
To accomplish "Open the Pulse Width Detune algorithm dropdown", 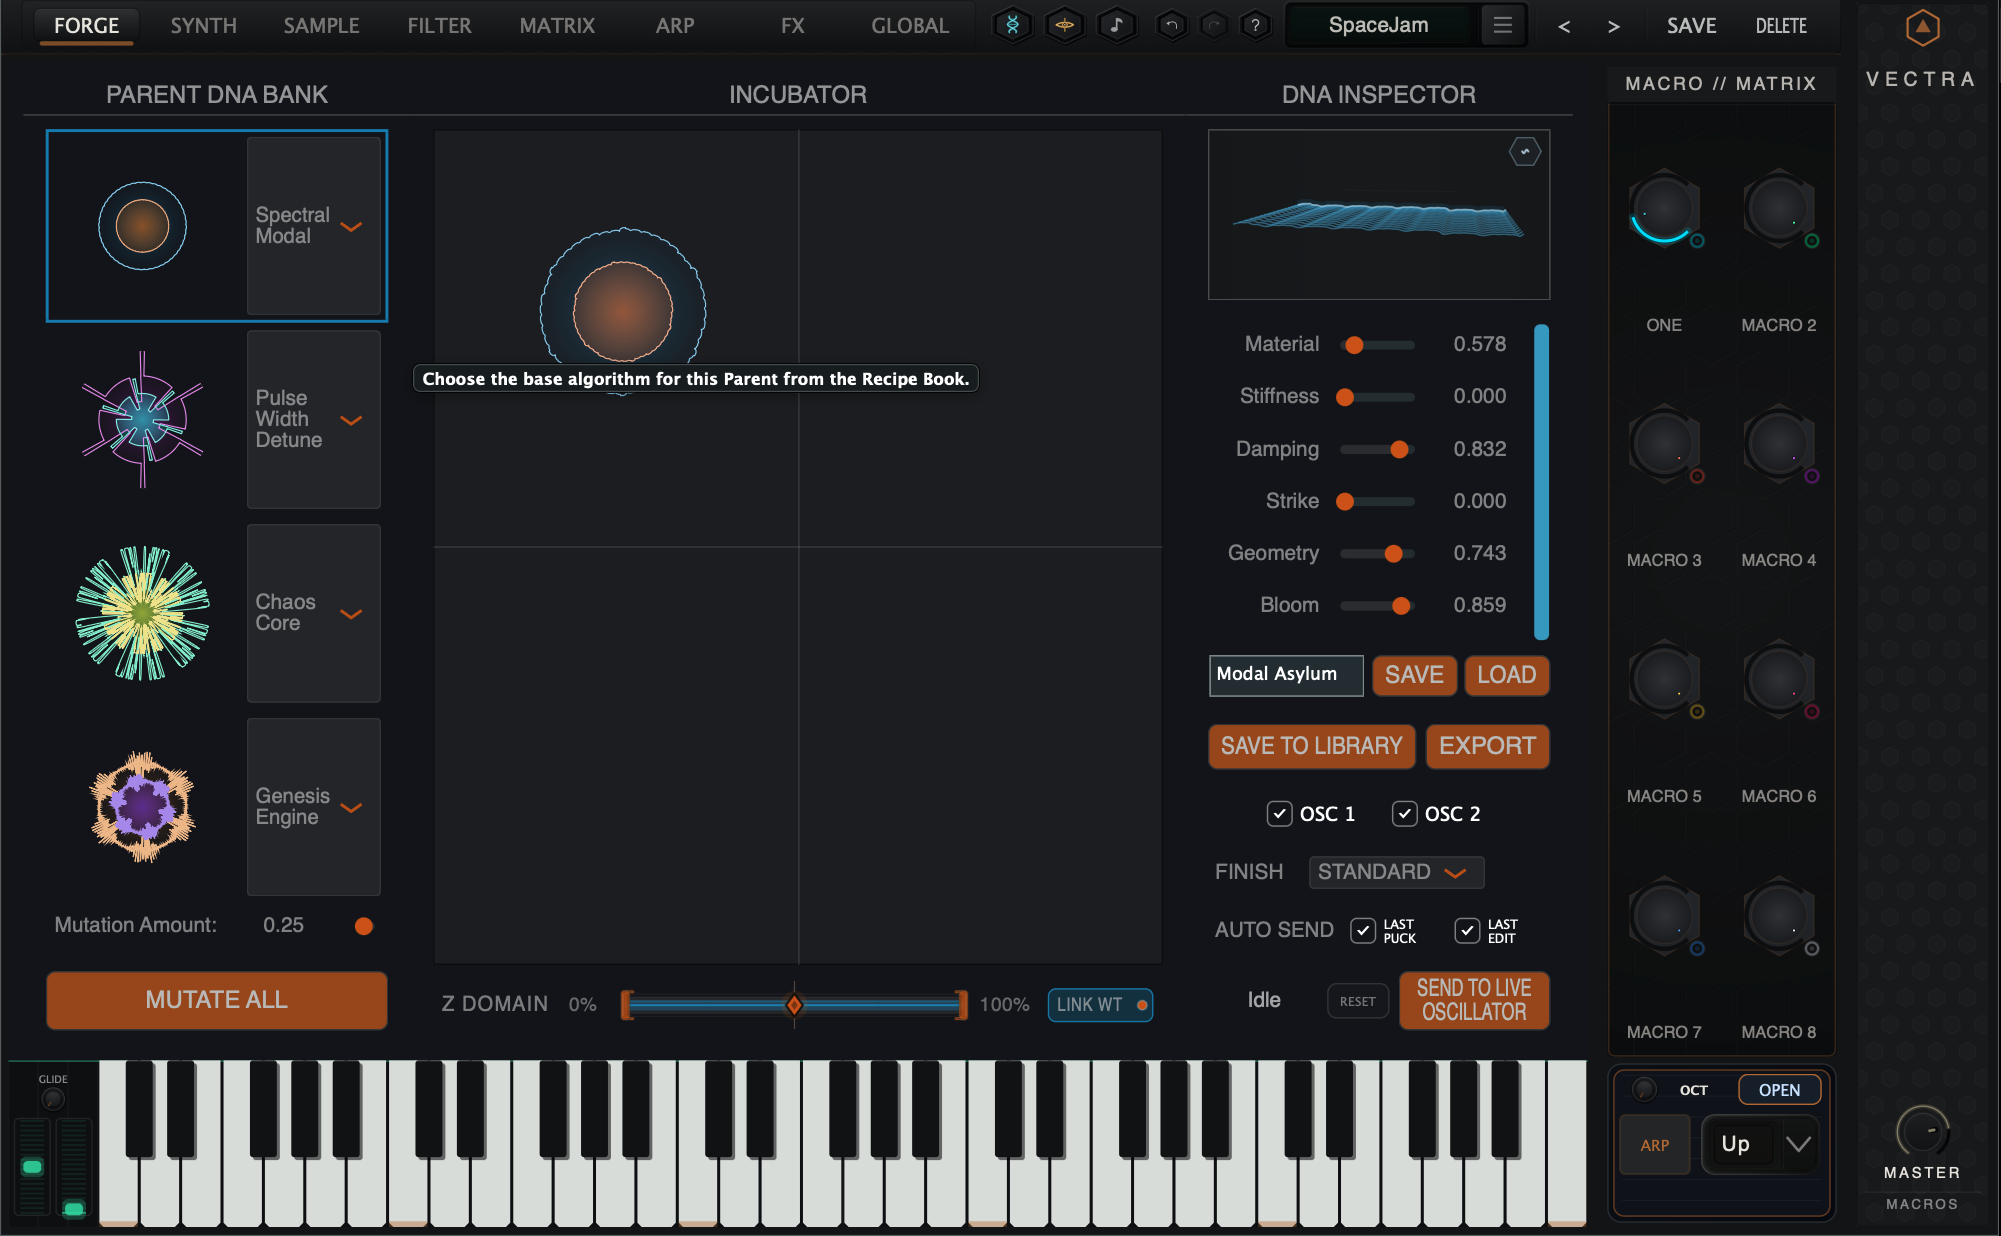I will point(314,420).
